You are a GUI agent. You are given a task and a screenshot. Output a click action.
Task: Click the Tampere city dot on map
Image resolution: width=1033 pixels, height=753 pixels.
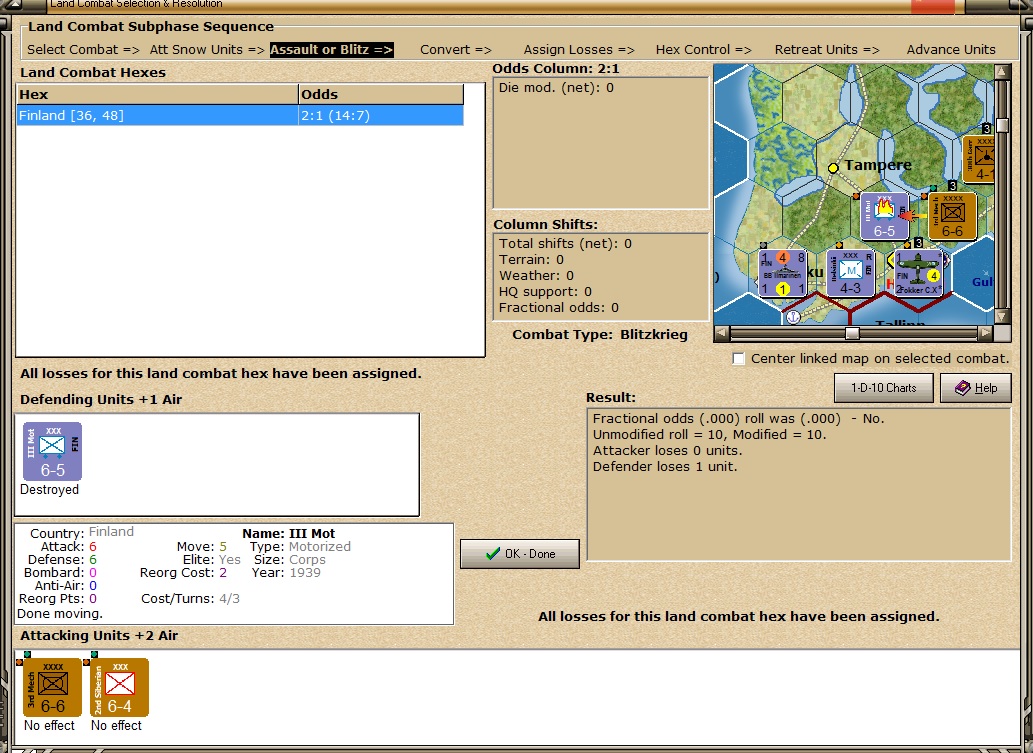833,168
